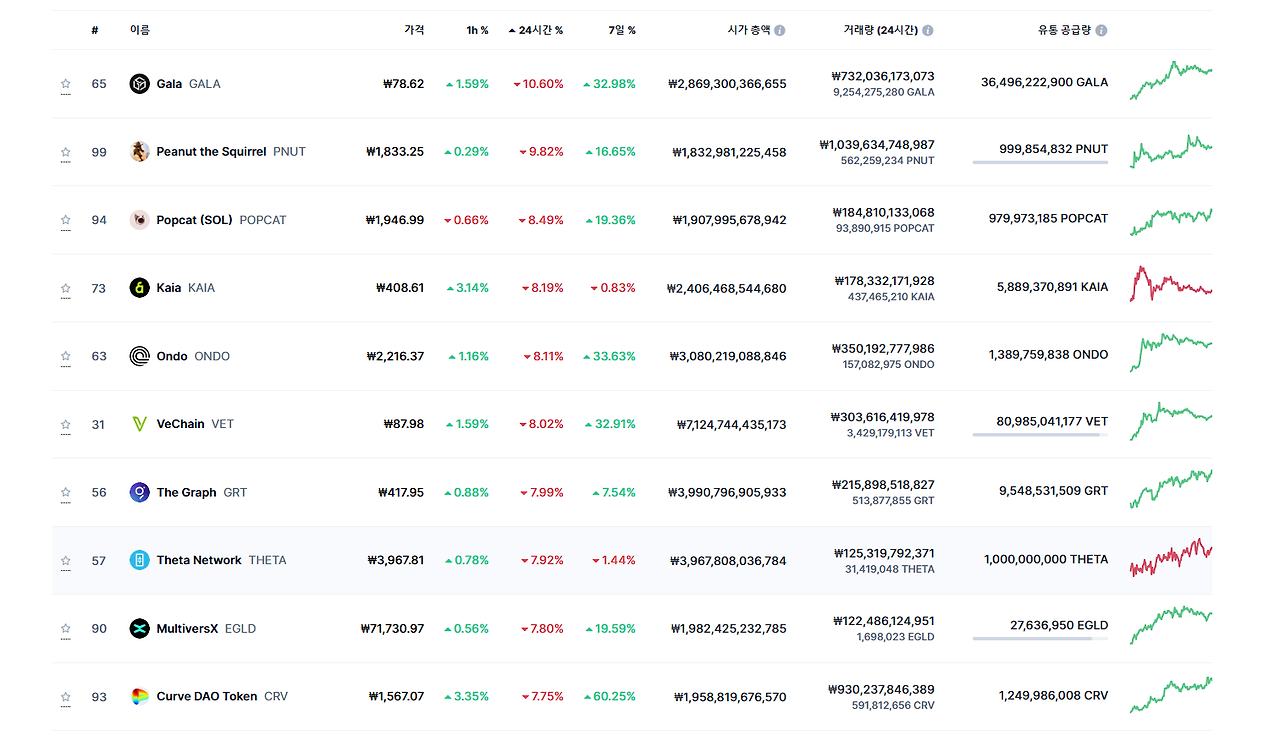Click EGLD circulating supply progress bar
This screenshot has width=1280, height=741.
pyautogui.click(x=1040, y=638)
